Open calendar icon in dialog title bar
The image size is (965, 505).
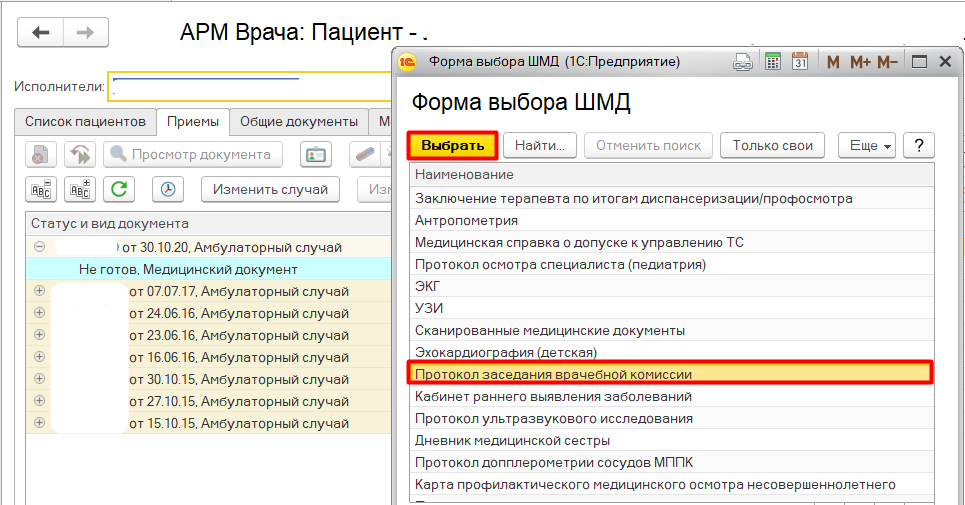(800, 62)
